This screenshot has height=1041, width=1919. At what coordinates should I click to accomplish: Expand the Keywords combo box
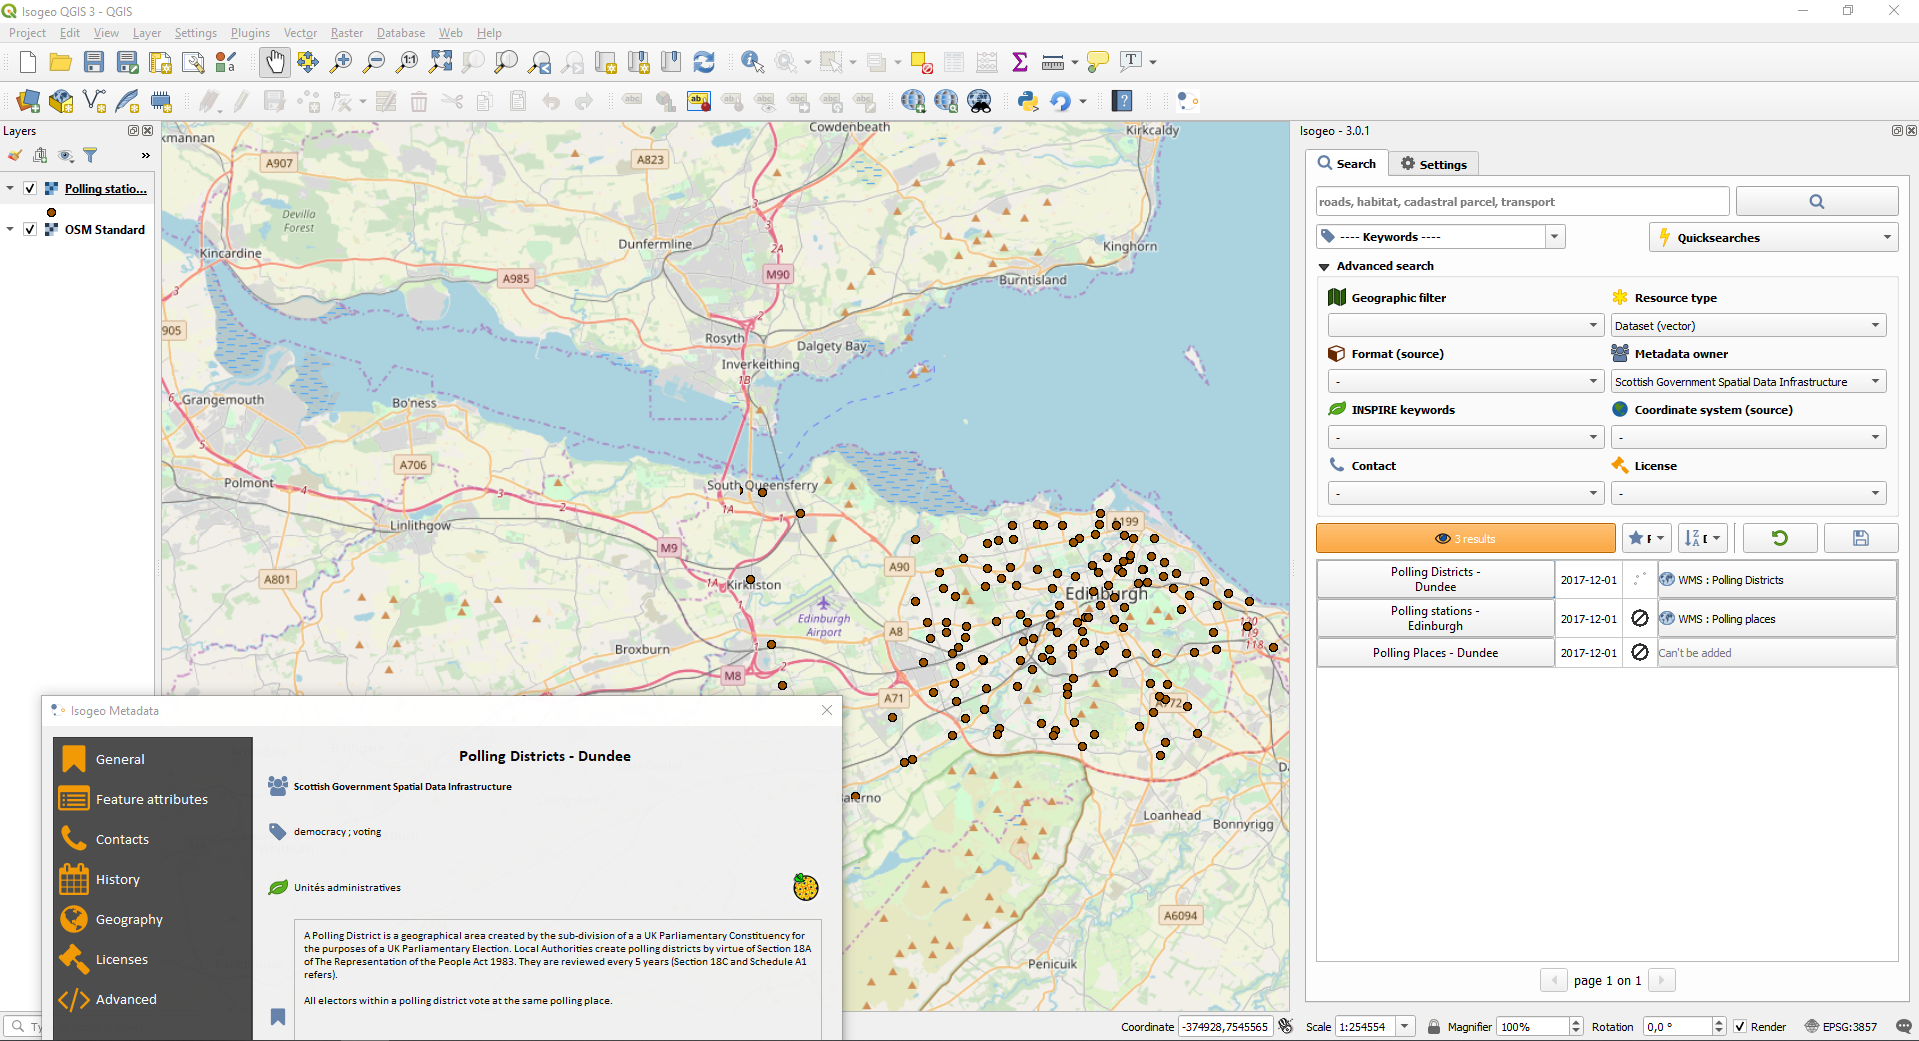coord(1554,237)
